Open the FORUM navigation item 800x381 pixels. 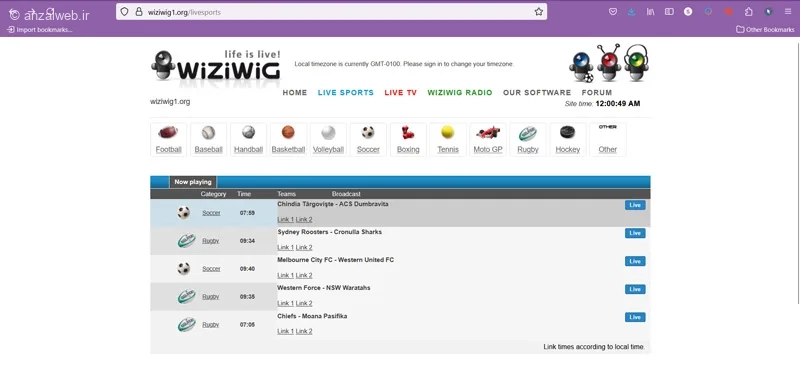(596, 93)
